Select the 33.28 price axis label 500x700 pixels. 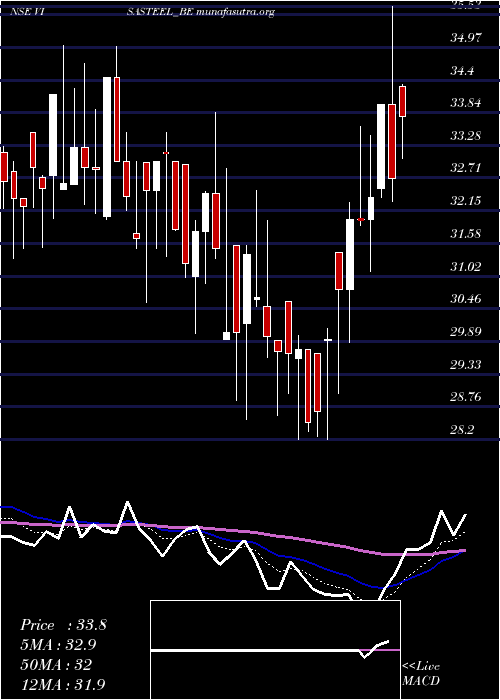466,135
